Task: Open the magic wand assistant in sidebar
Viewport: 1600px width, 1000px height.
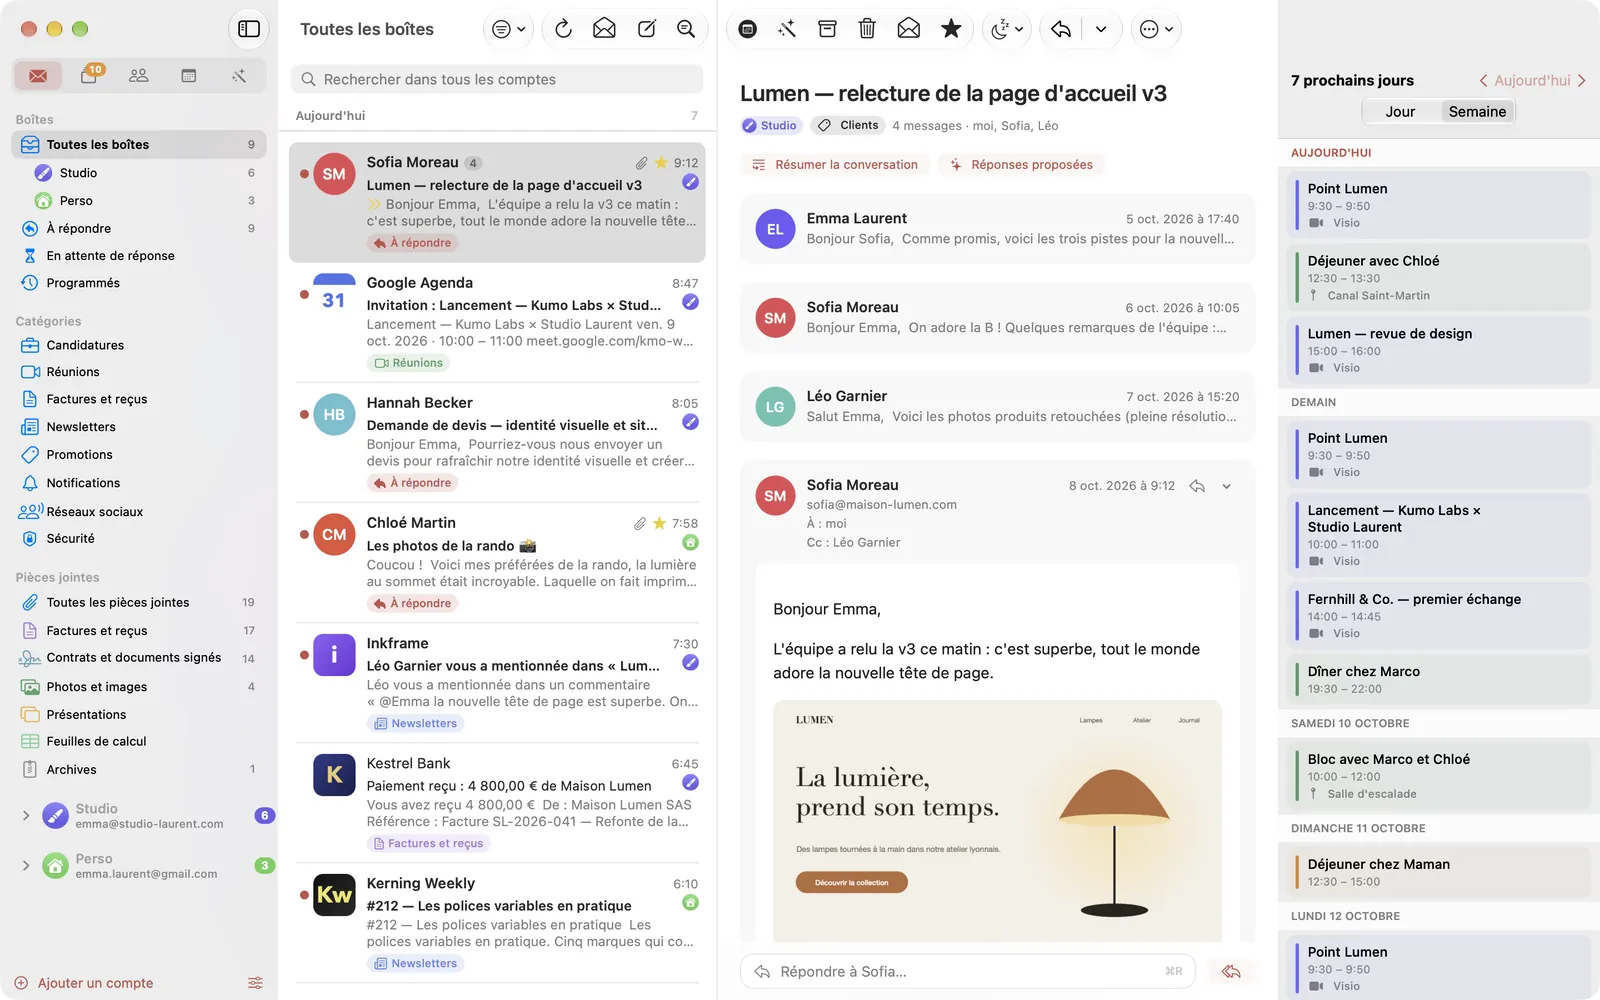Action: click(239, 76)
